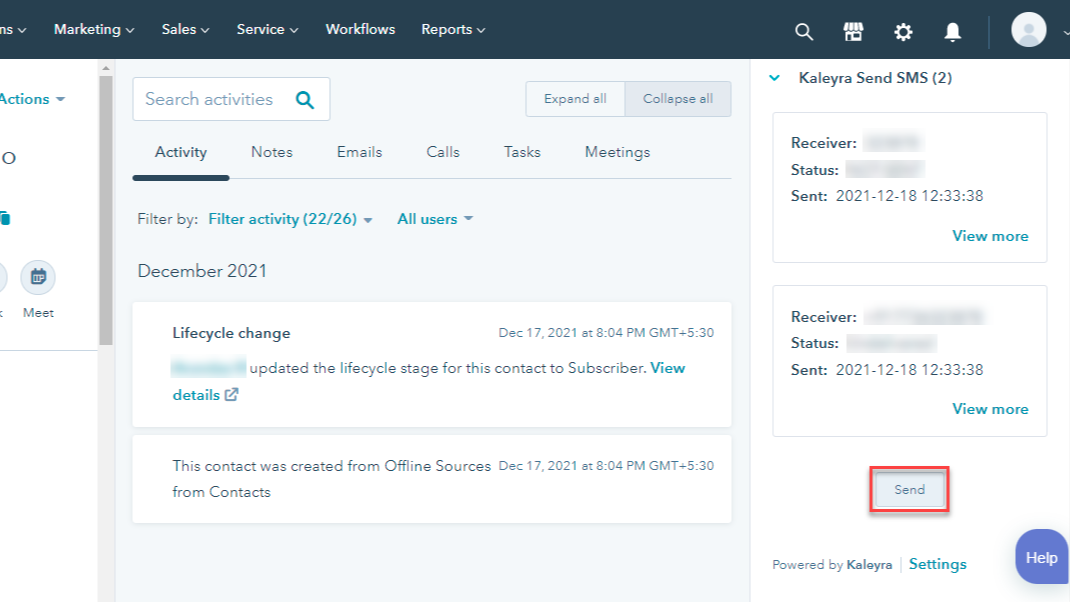
Task: Open external link icon beside View details
Action: pos(232,395)
